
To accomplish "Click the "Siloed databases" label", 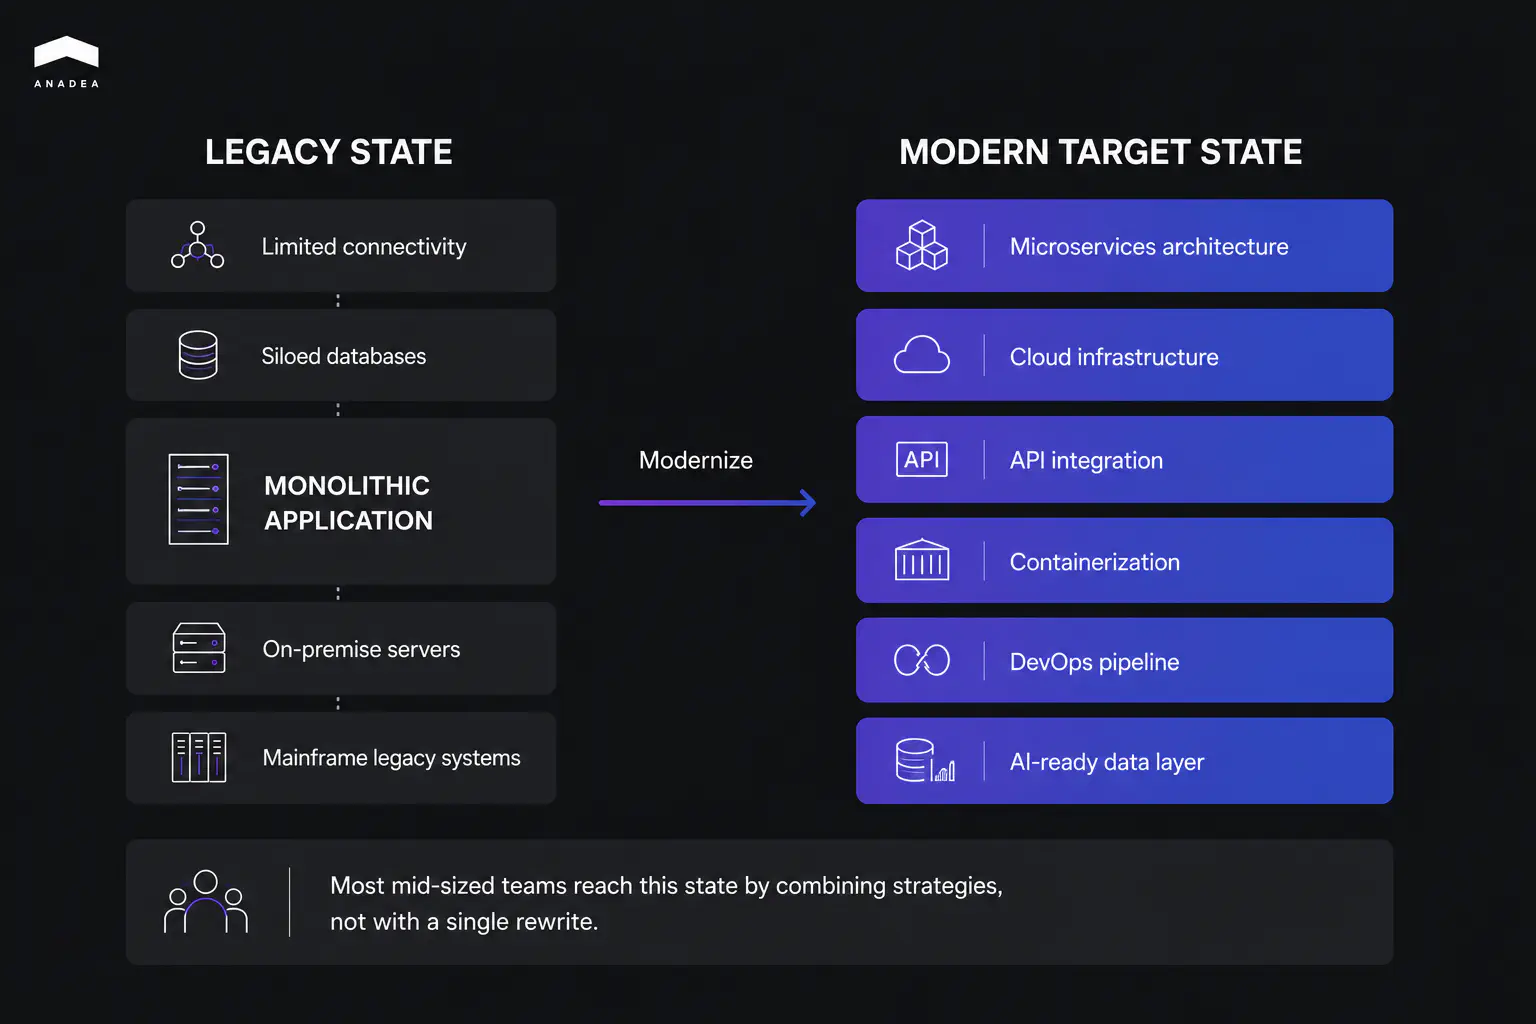I will 344,356.
